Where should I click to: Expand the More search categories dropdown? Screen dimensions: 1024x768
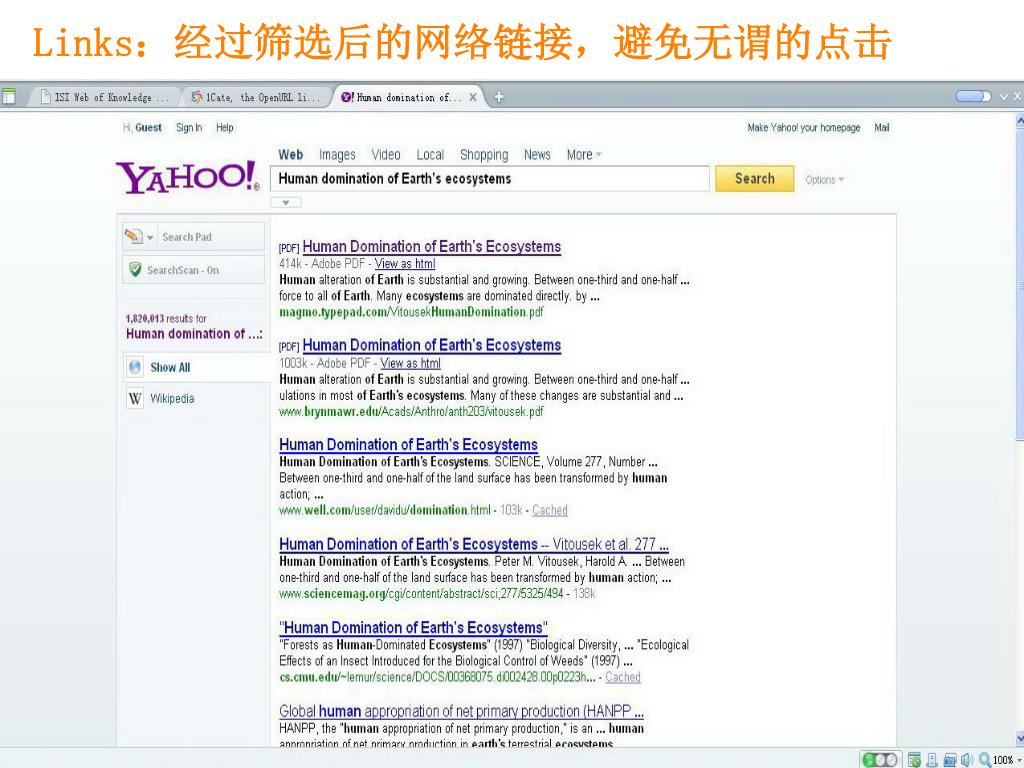point(584,155)
